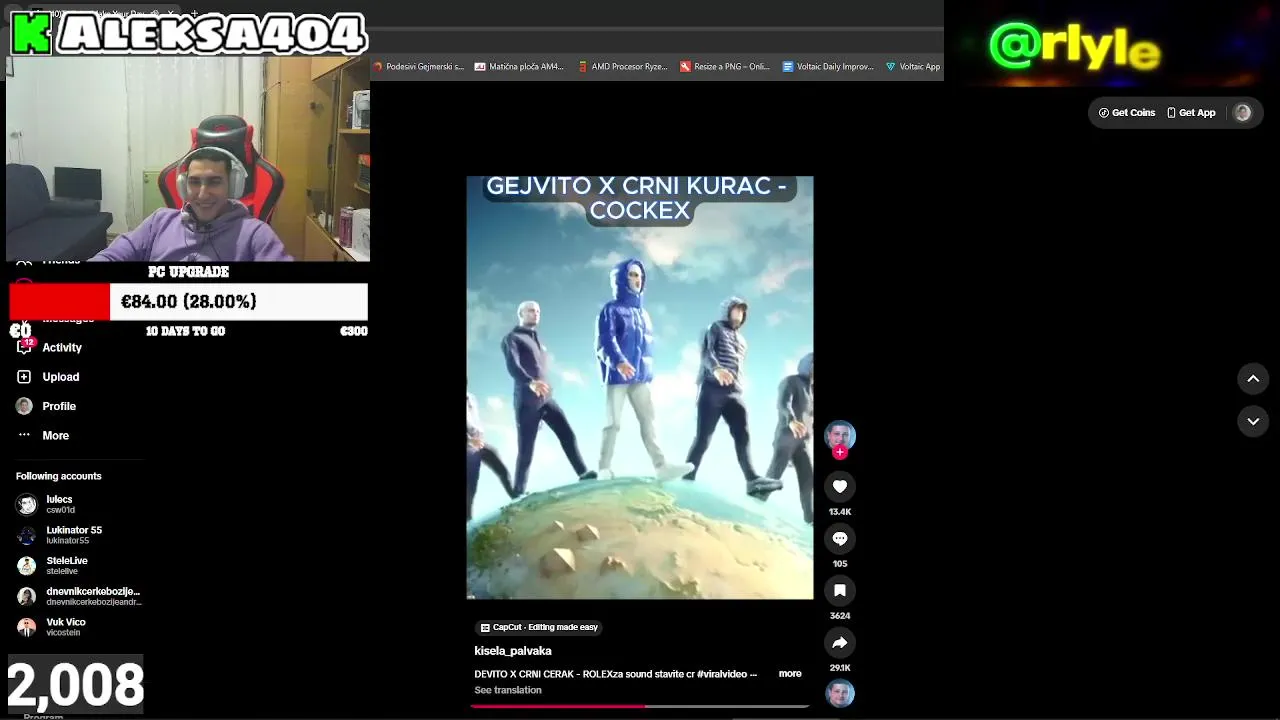The image size is (1280, 720).
Task: Open the AMD Procesor Ryze bookmark
Action: click(x=622, y=67)
